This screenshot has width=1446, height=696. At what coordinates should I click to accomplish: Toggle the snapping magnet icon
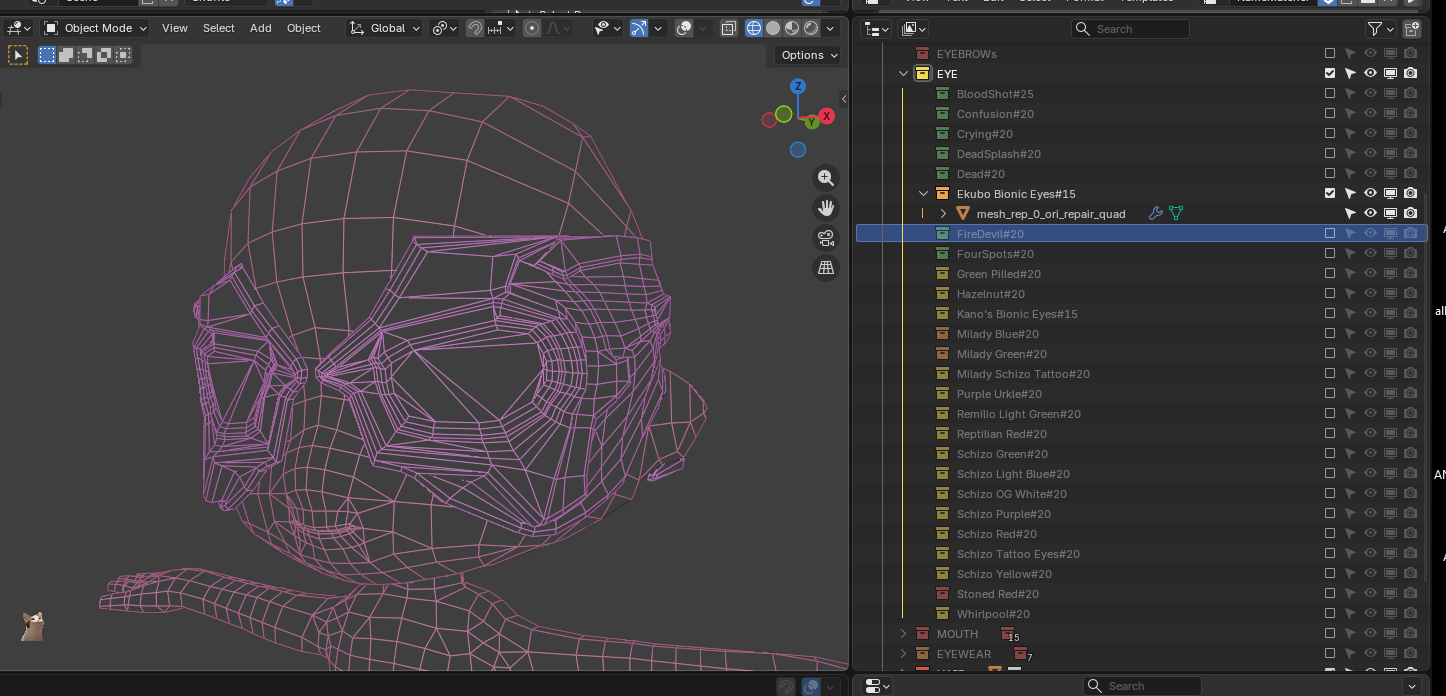coord(475,28)
